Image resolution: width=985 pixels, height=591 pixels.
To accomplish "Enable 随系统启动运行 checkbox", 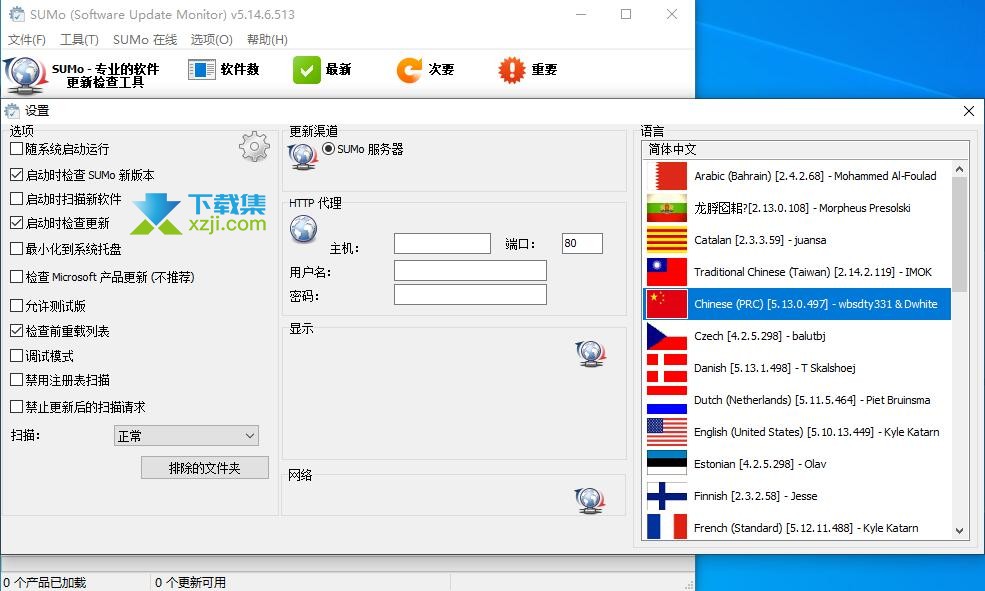I will pos(16,149).
